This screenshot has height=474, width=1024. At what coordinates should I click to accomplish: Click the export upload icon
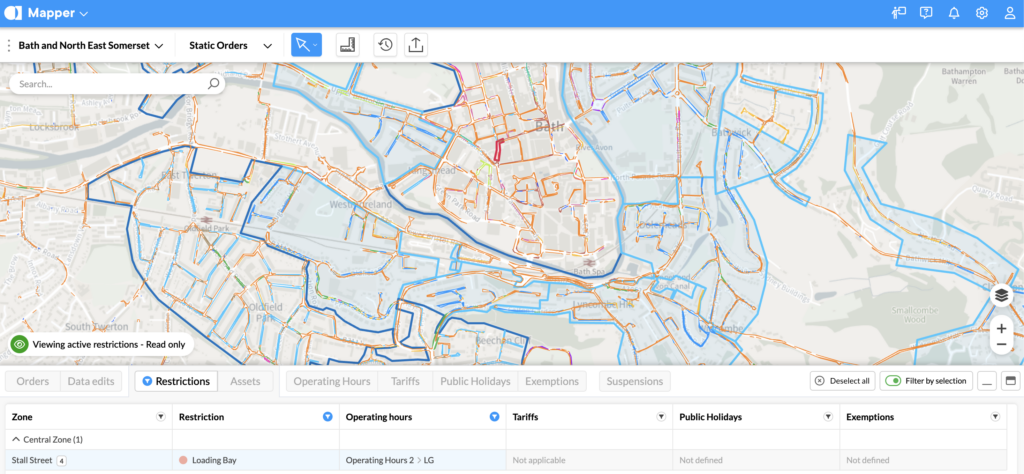[x=416, y=45]
